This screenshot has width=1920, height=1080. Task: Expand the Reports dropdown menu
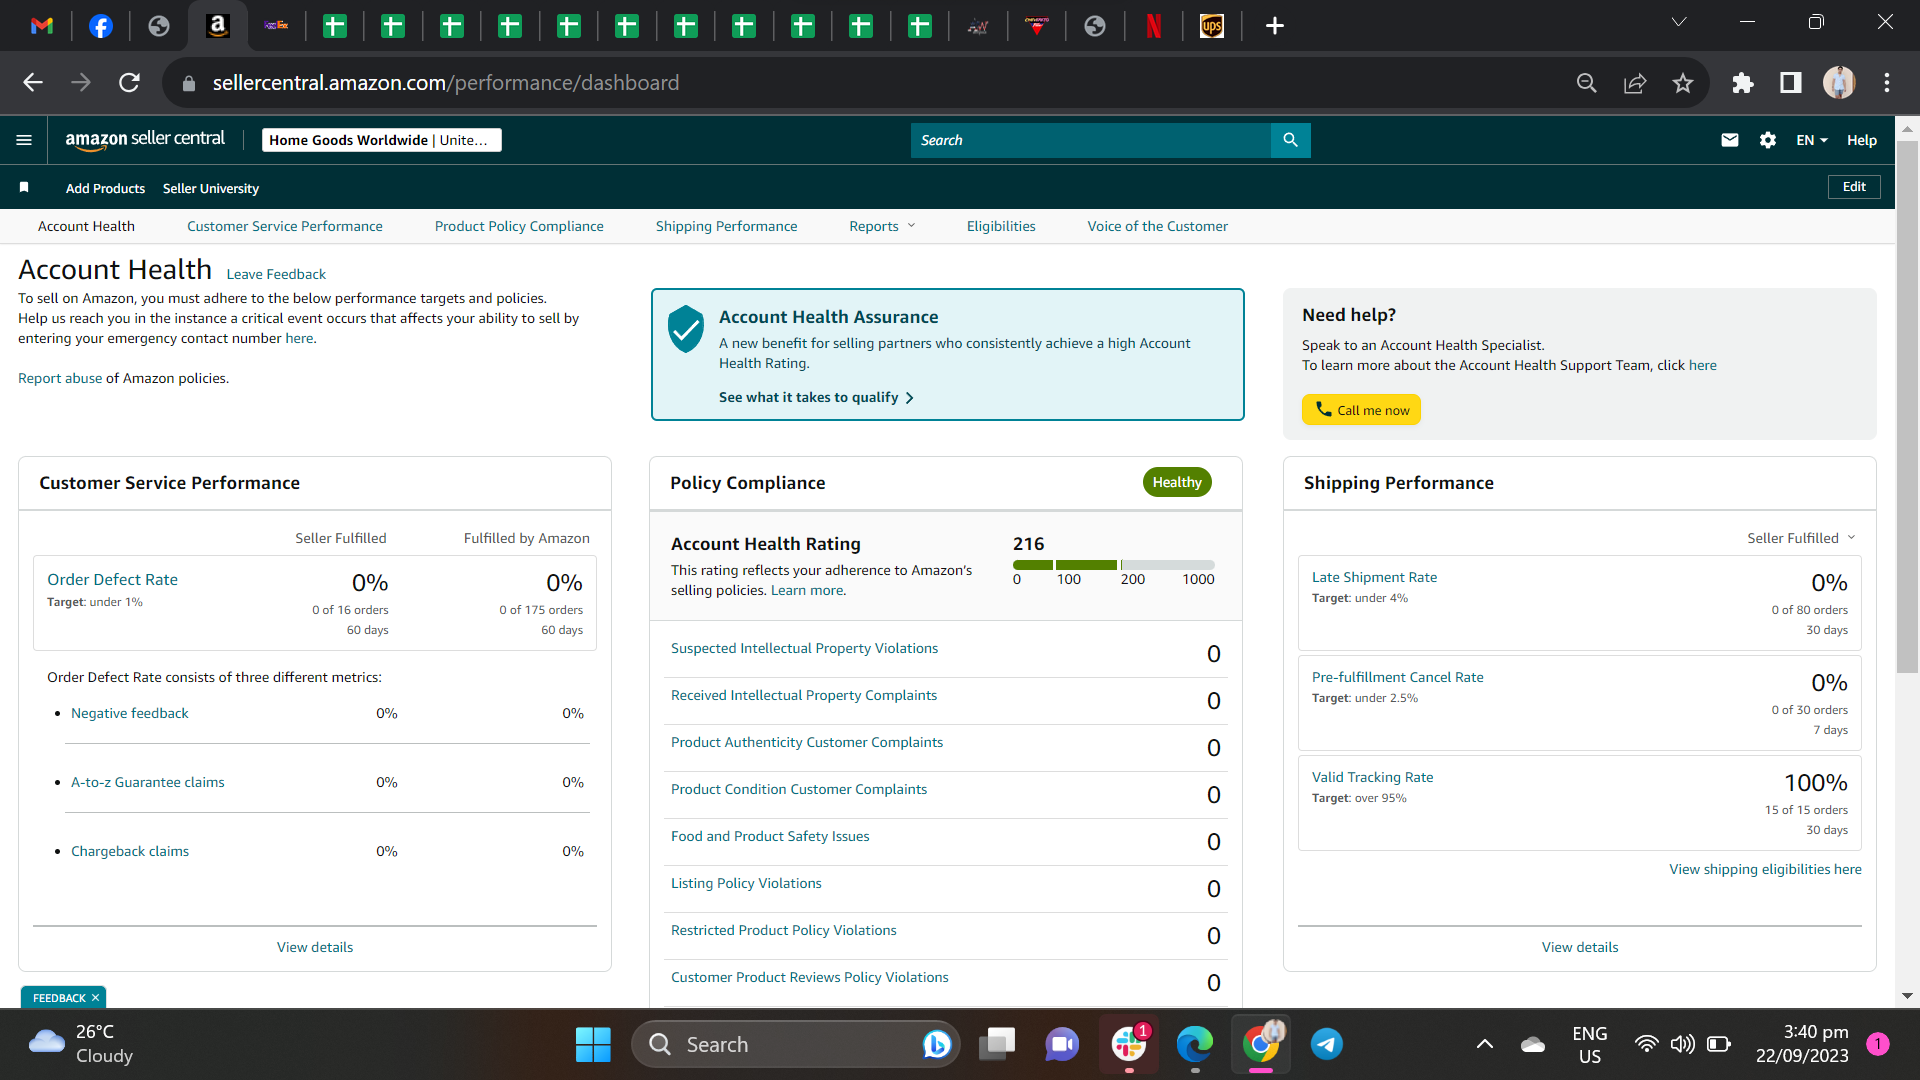(x=882, y=226)
